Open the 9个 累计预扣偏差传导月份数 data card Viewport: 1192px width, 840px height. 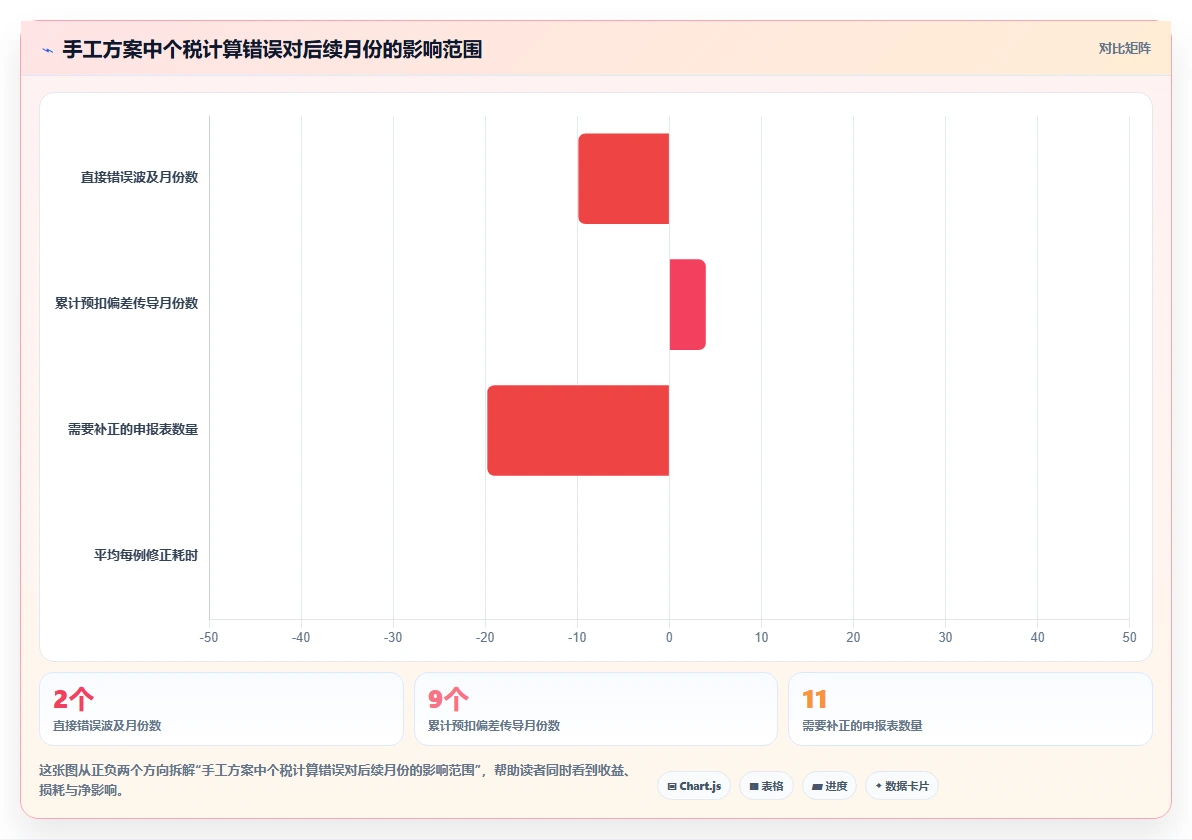click(x=596, y=708)
